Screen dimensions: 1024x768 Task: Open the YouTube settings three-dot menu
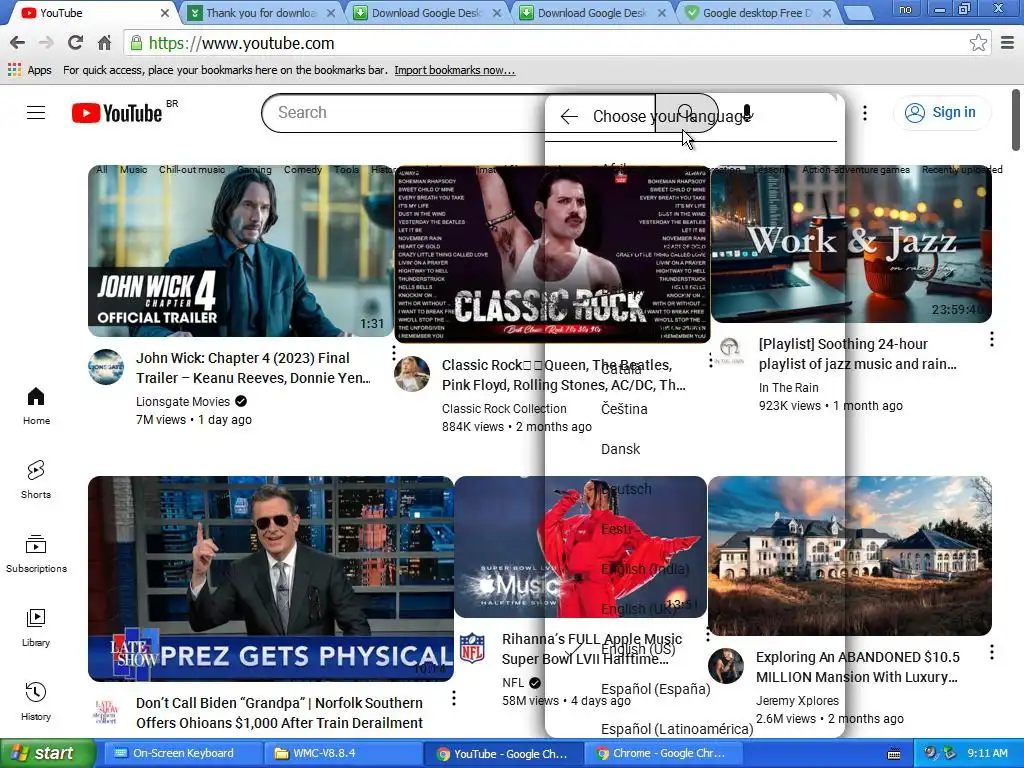(x=865, y=113)
